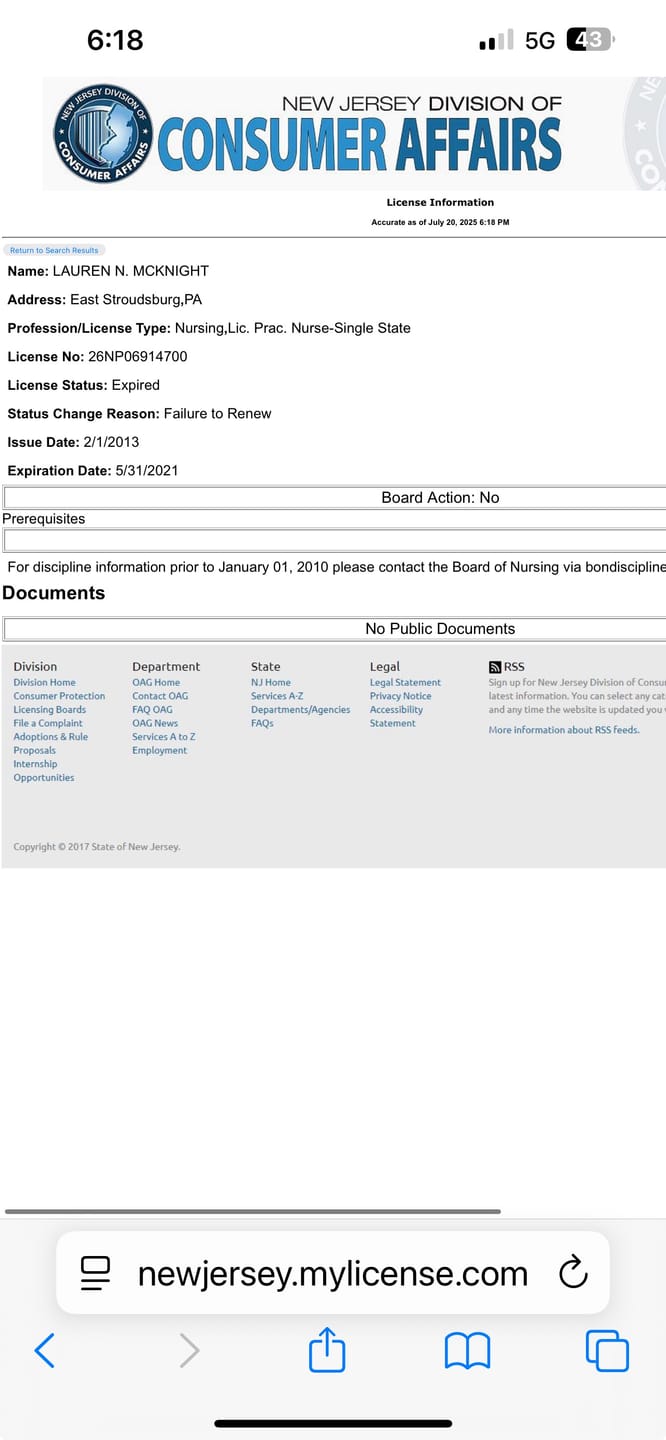Tap the Documents heading
The width and height of the screenshot is (666, 1440).
point(54,593)
